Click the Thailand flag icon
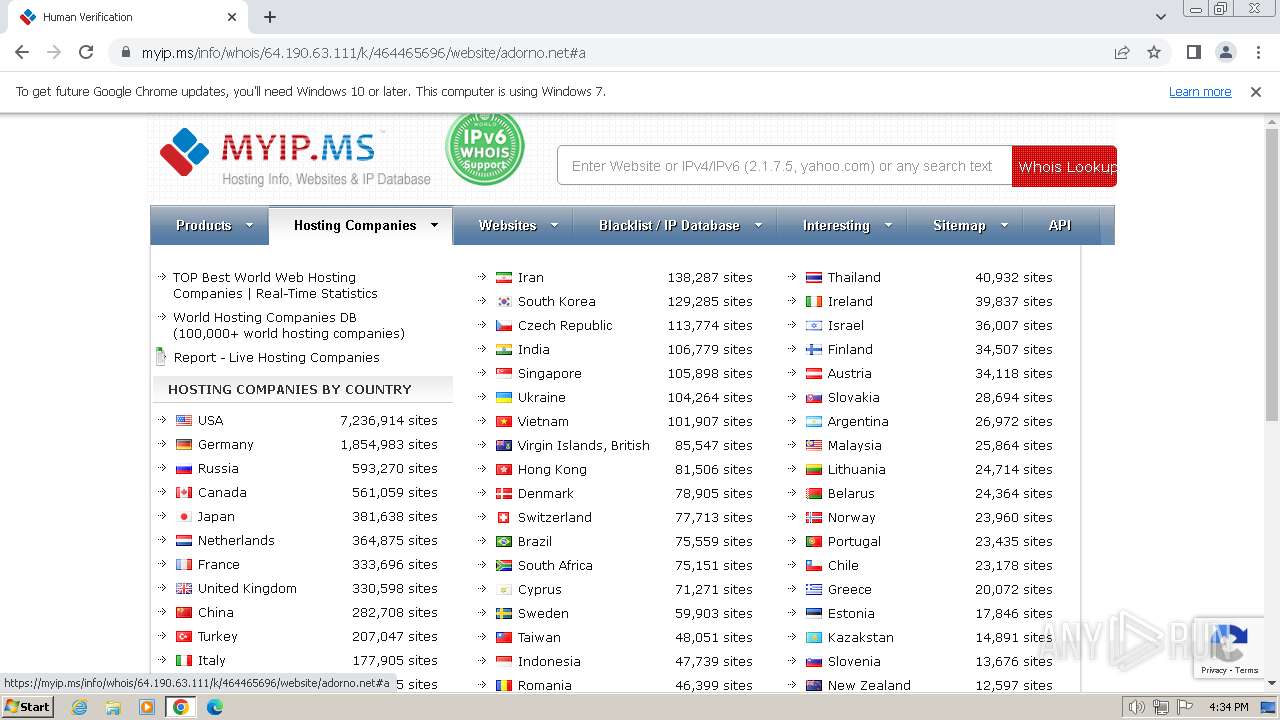The height and width of the screenshot is (720, 1280). tap(814, 278)
